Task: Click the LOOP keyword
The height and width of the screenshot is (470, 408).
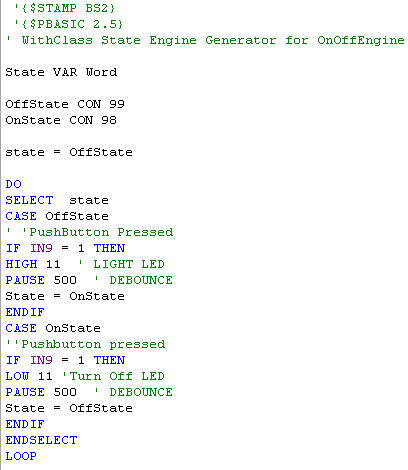Action: 21,456
